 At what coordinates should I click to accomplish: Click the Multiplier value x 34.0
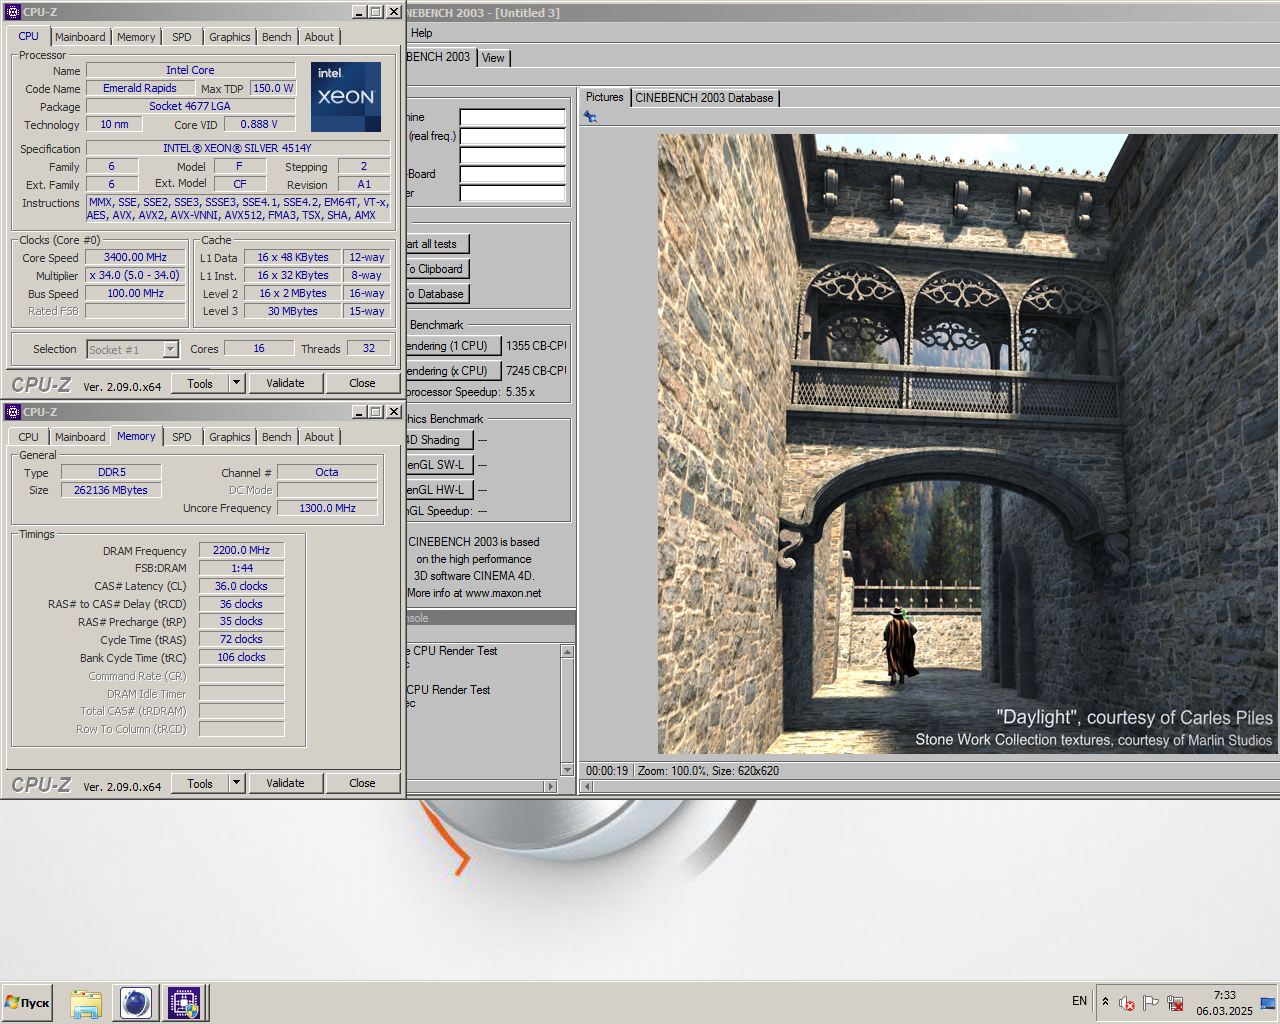[x=135, y=275]
